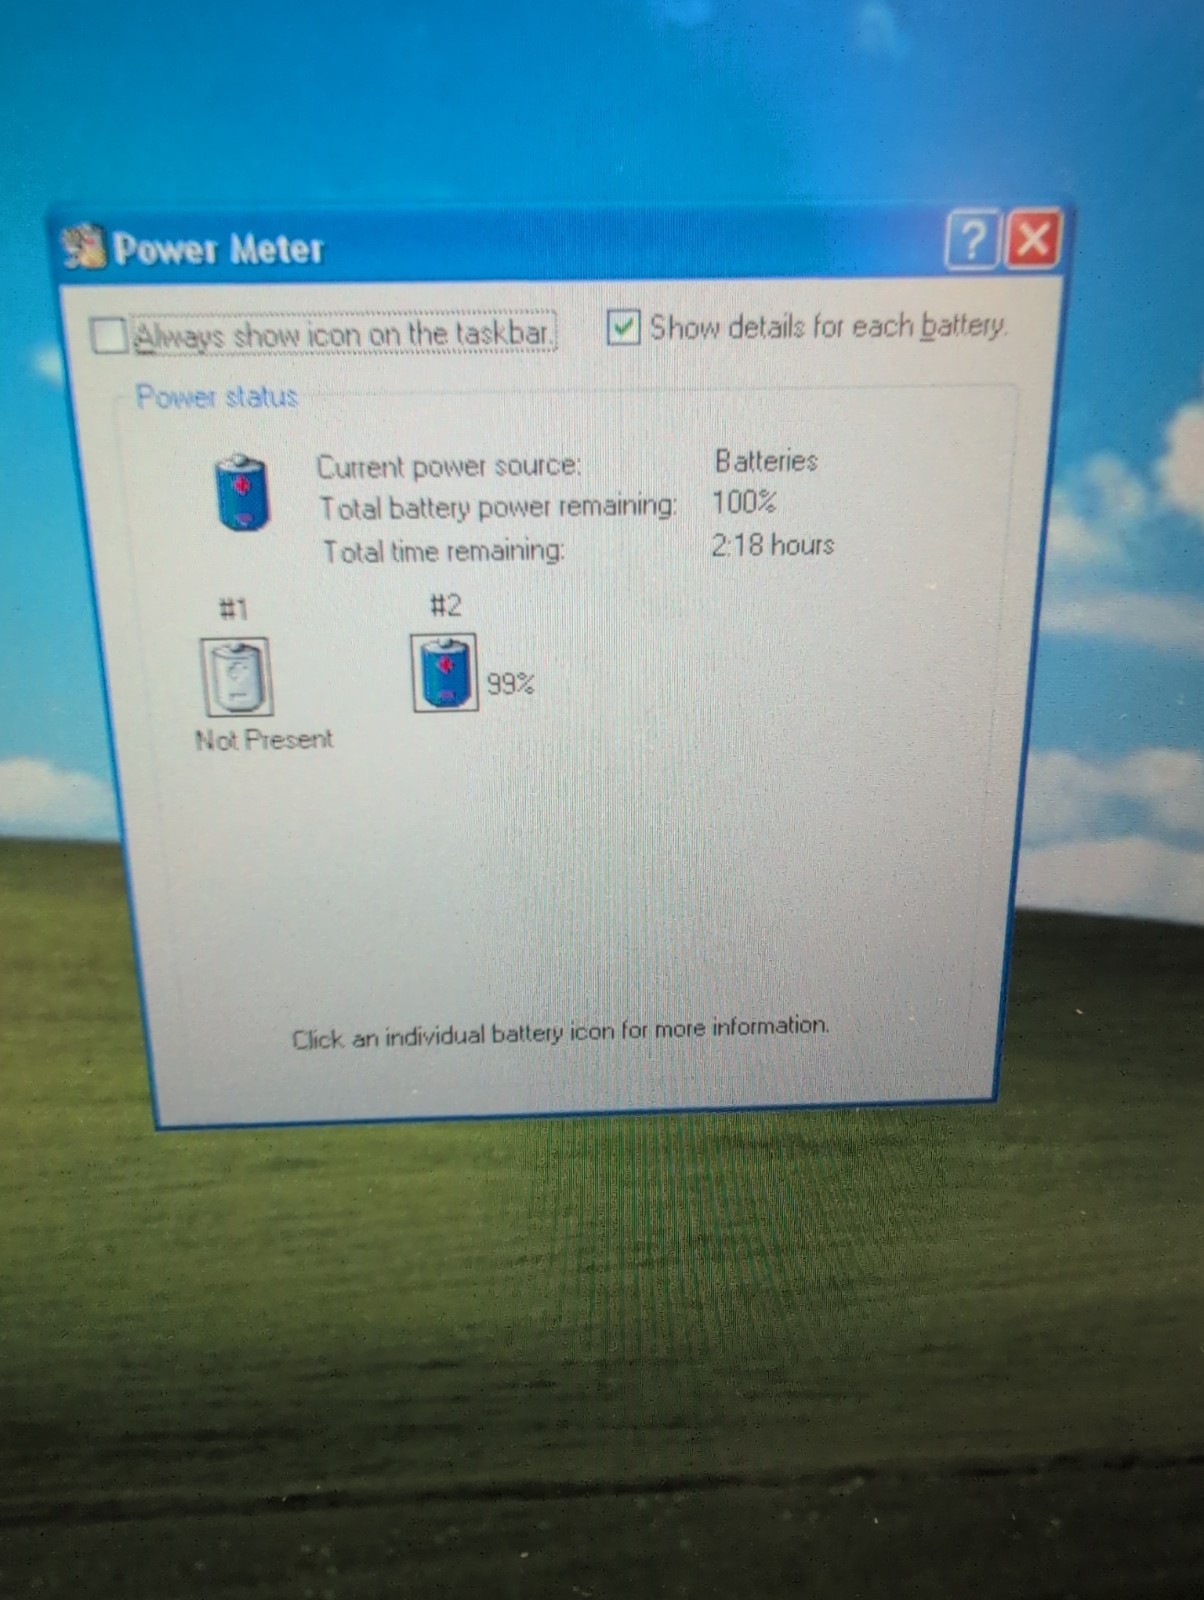The height and width of the screenshot is (1600, 1204).
Task: Select the 'Batteries' power source value
Action: [x=766, y=461]
